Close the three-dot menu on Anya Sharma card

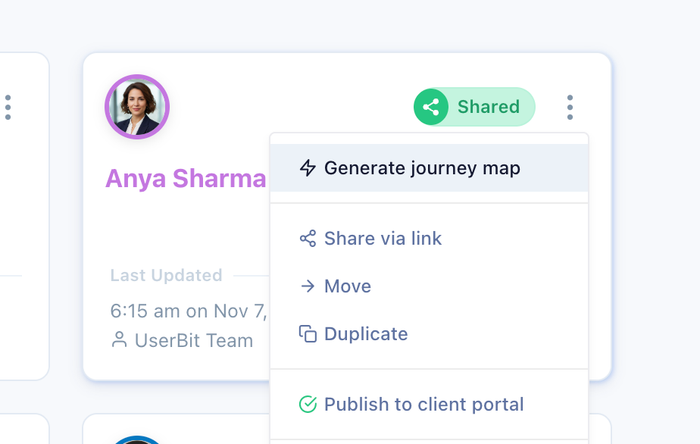coord(570,107)
